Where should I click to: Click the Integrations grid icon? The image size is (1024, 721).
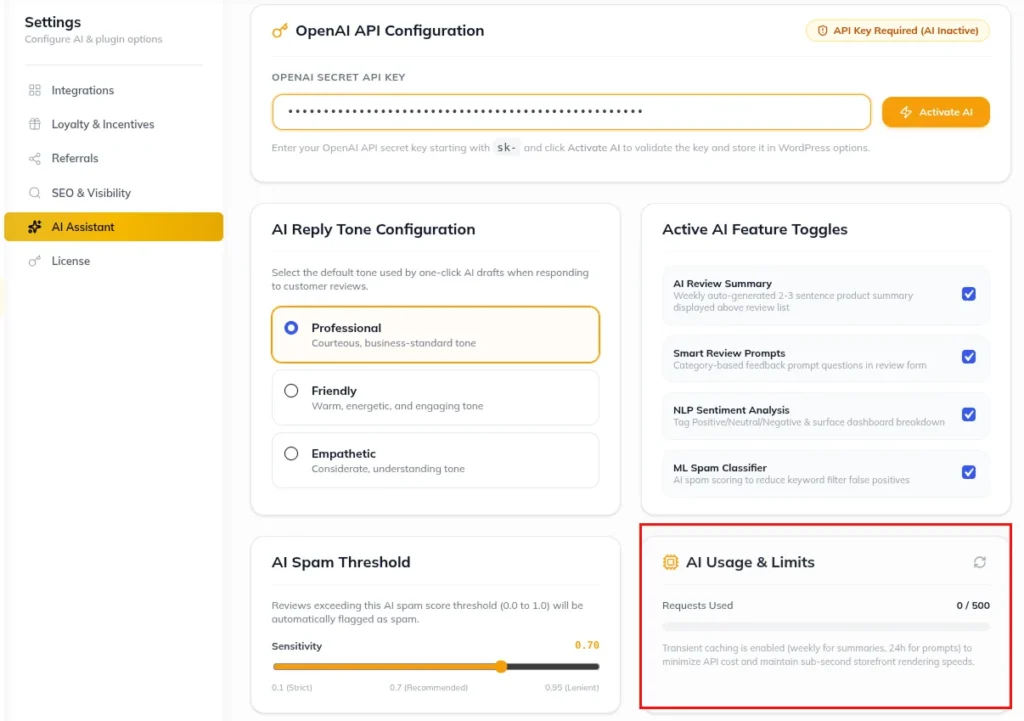coord(35,90)
